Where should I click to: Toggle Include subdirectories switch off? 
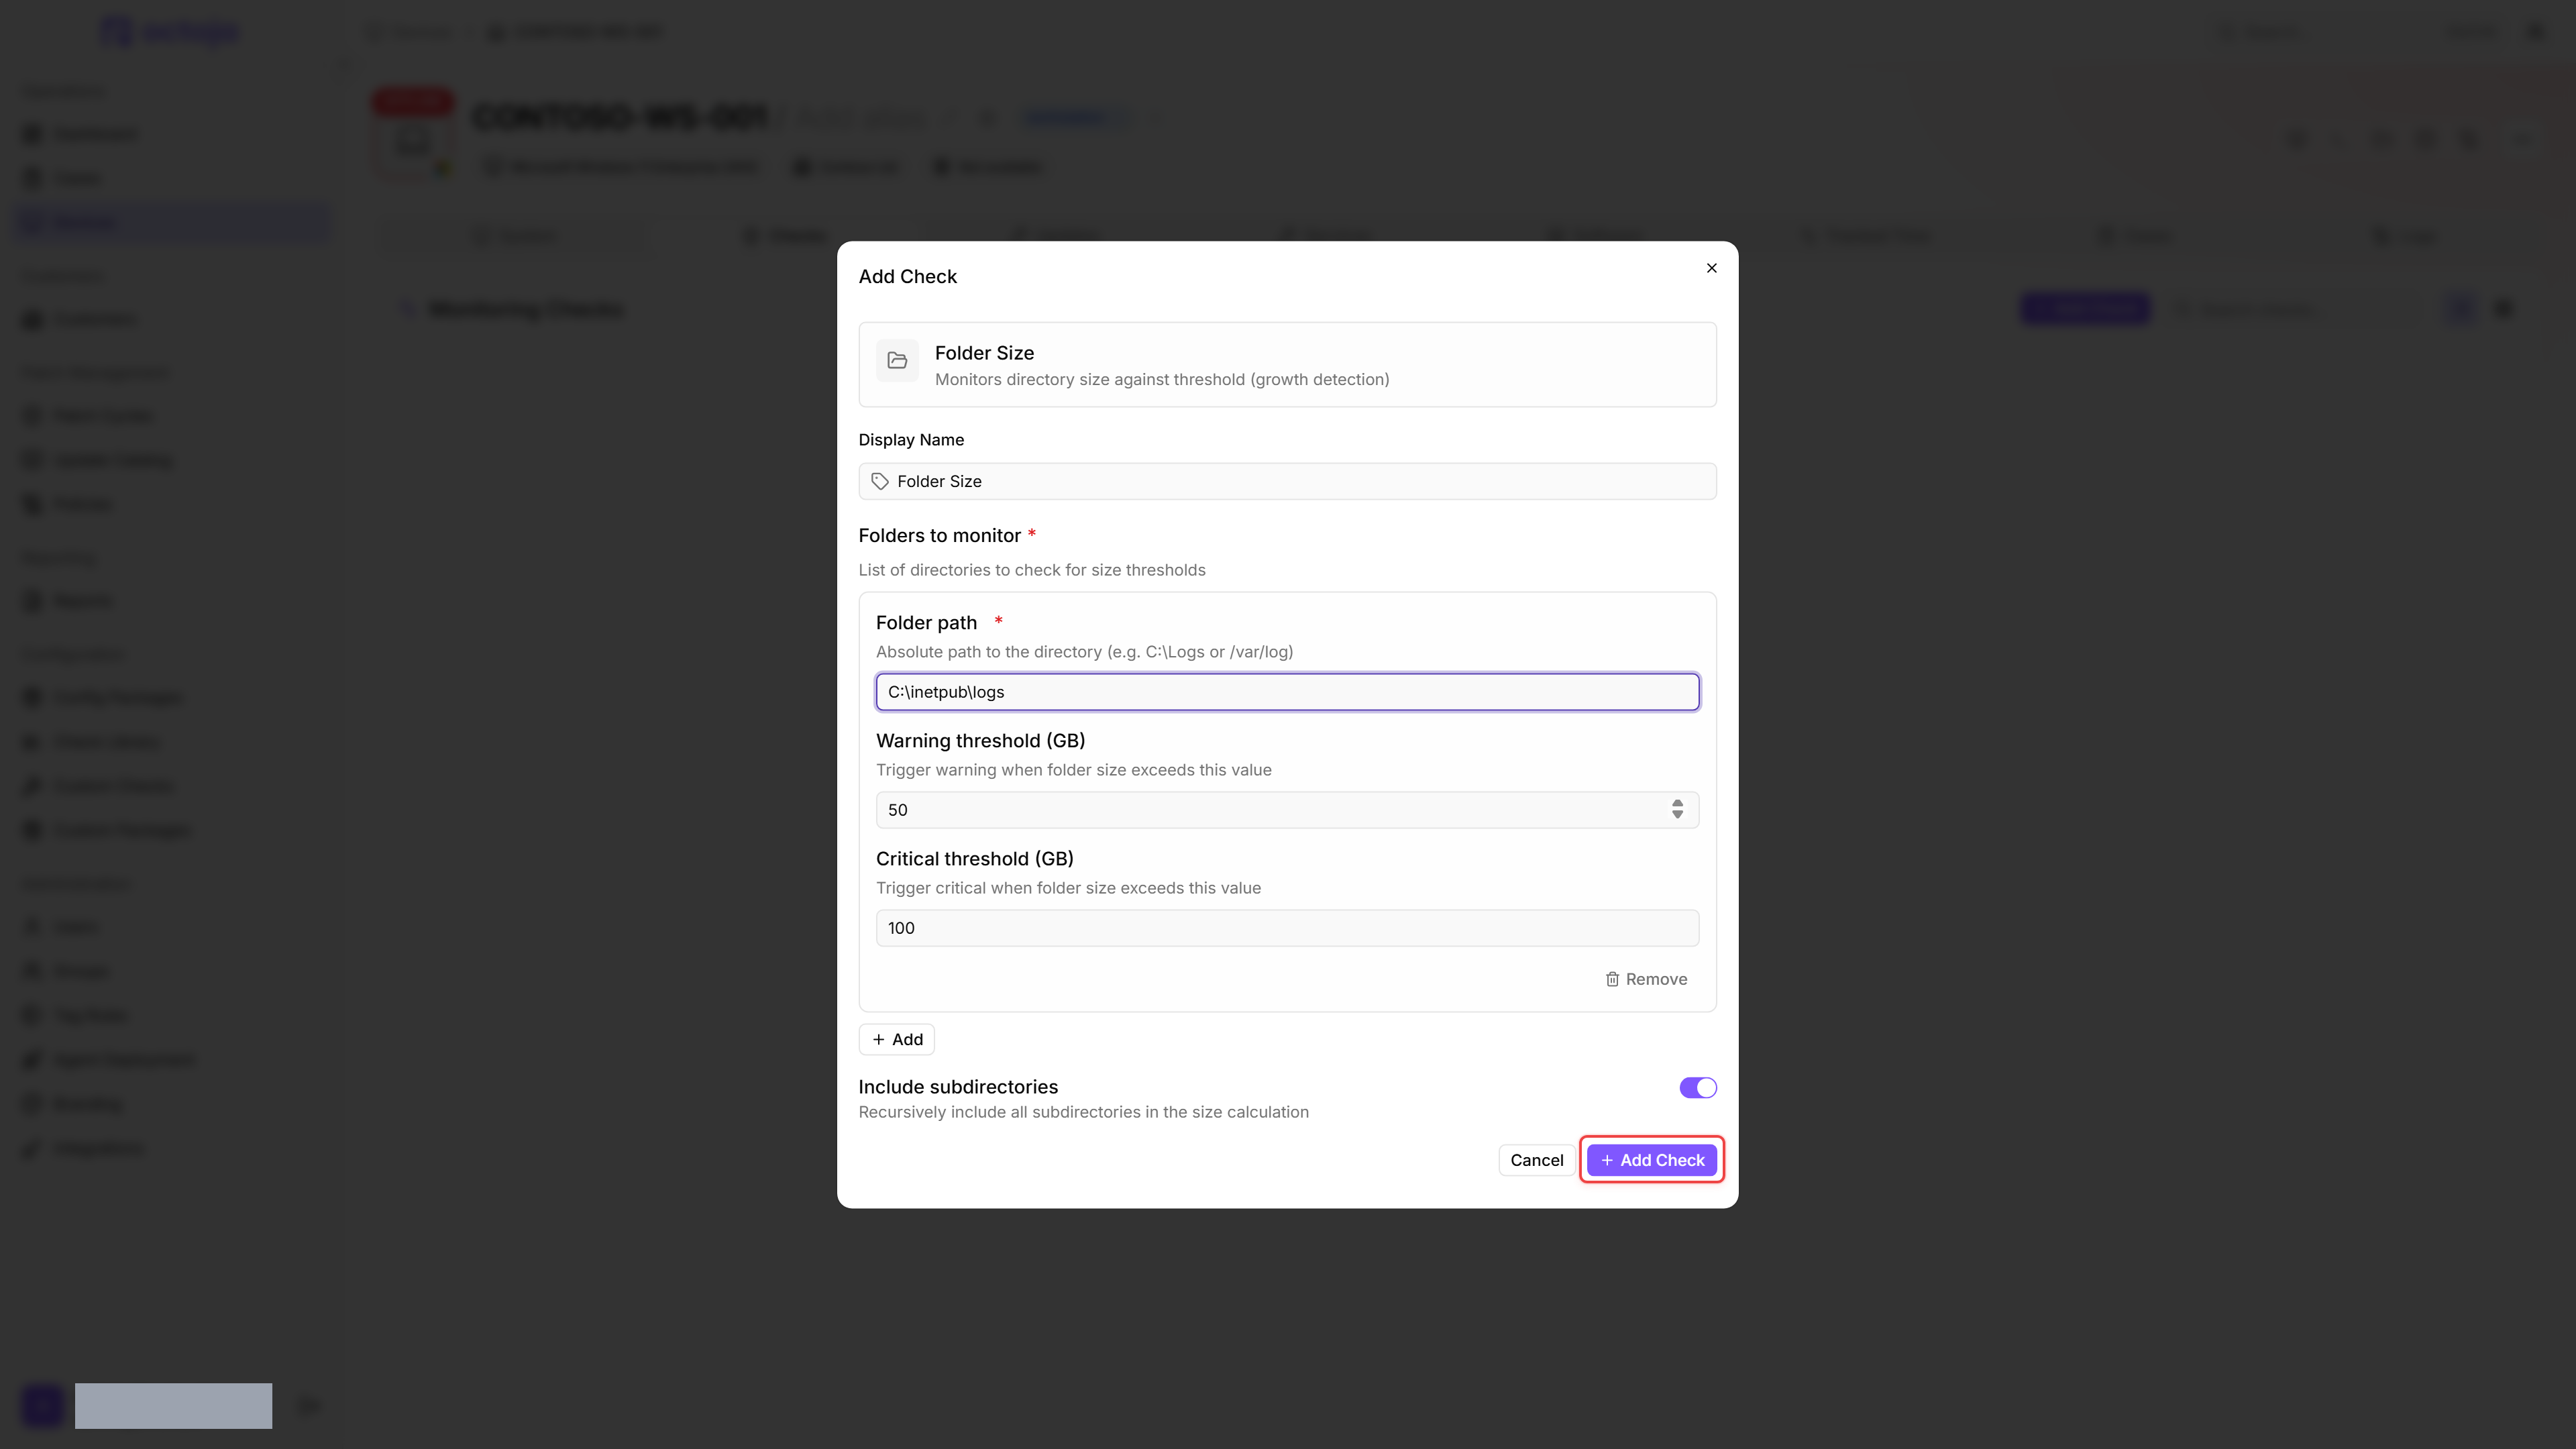coord(1698,1087)
